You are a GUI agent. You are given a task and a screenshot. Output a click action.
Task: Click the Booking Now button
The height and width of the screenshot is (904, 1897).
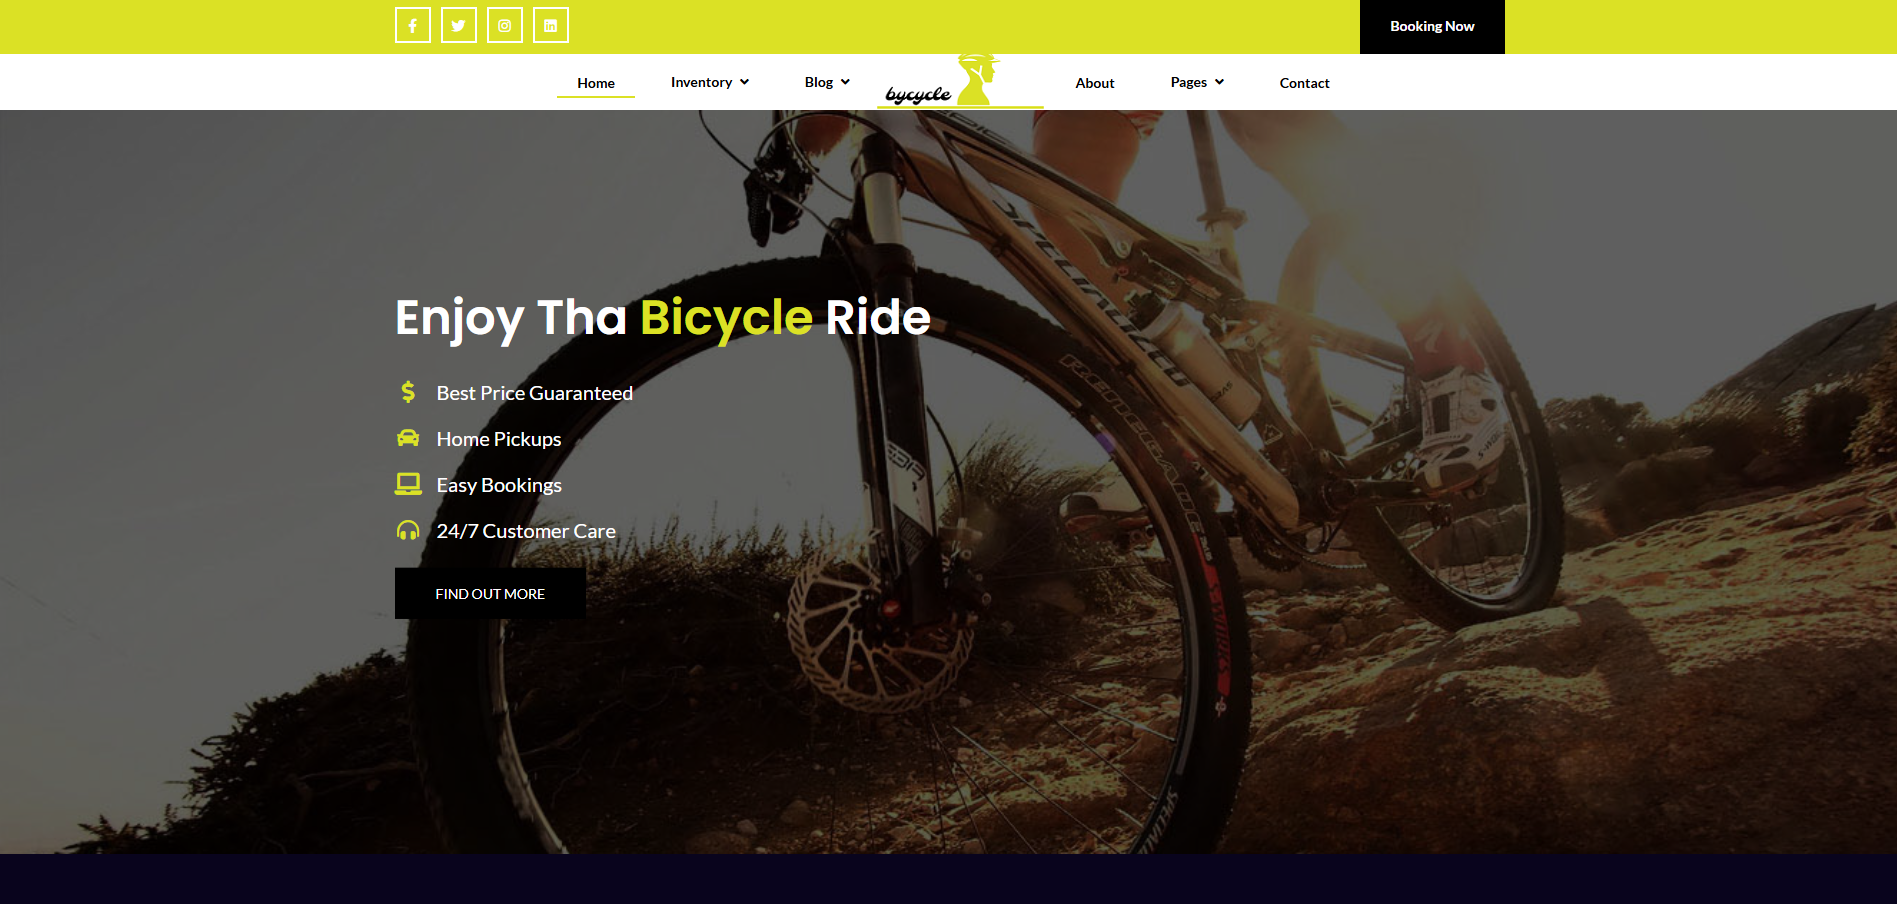(x=1432, y=27)
